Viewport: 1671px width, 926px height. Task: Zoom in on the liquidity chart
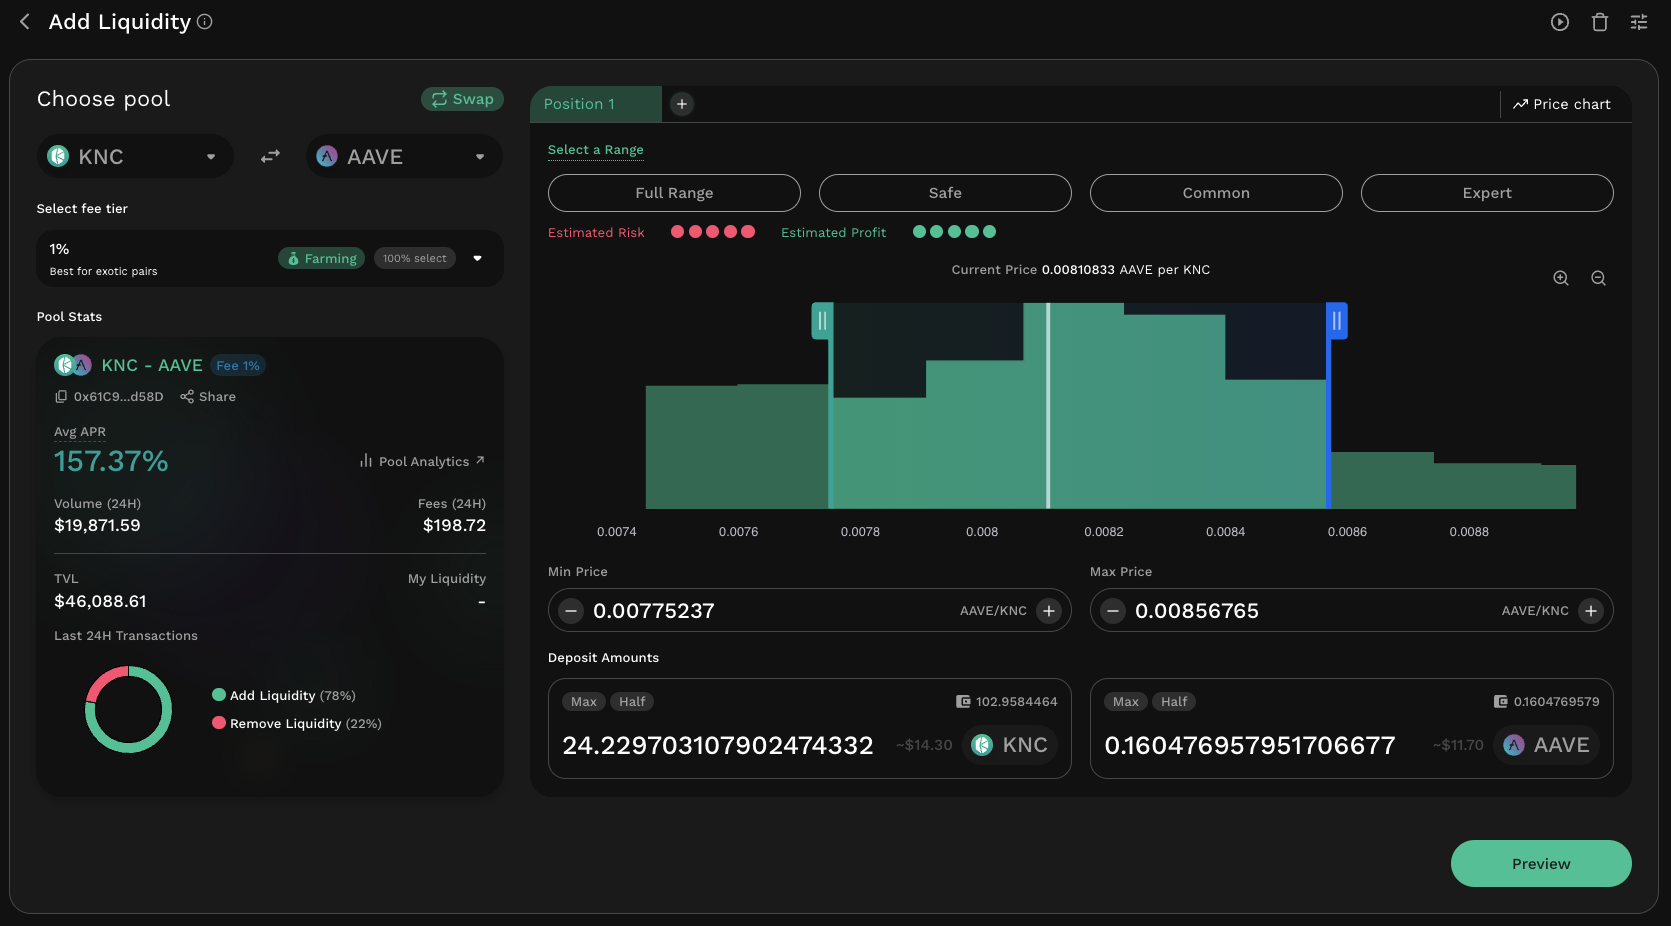coord(1561,279)
